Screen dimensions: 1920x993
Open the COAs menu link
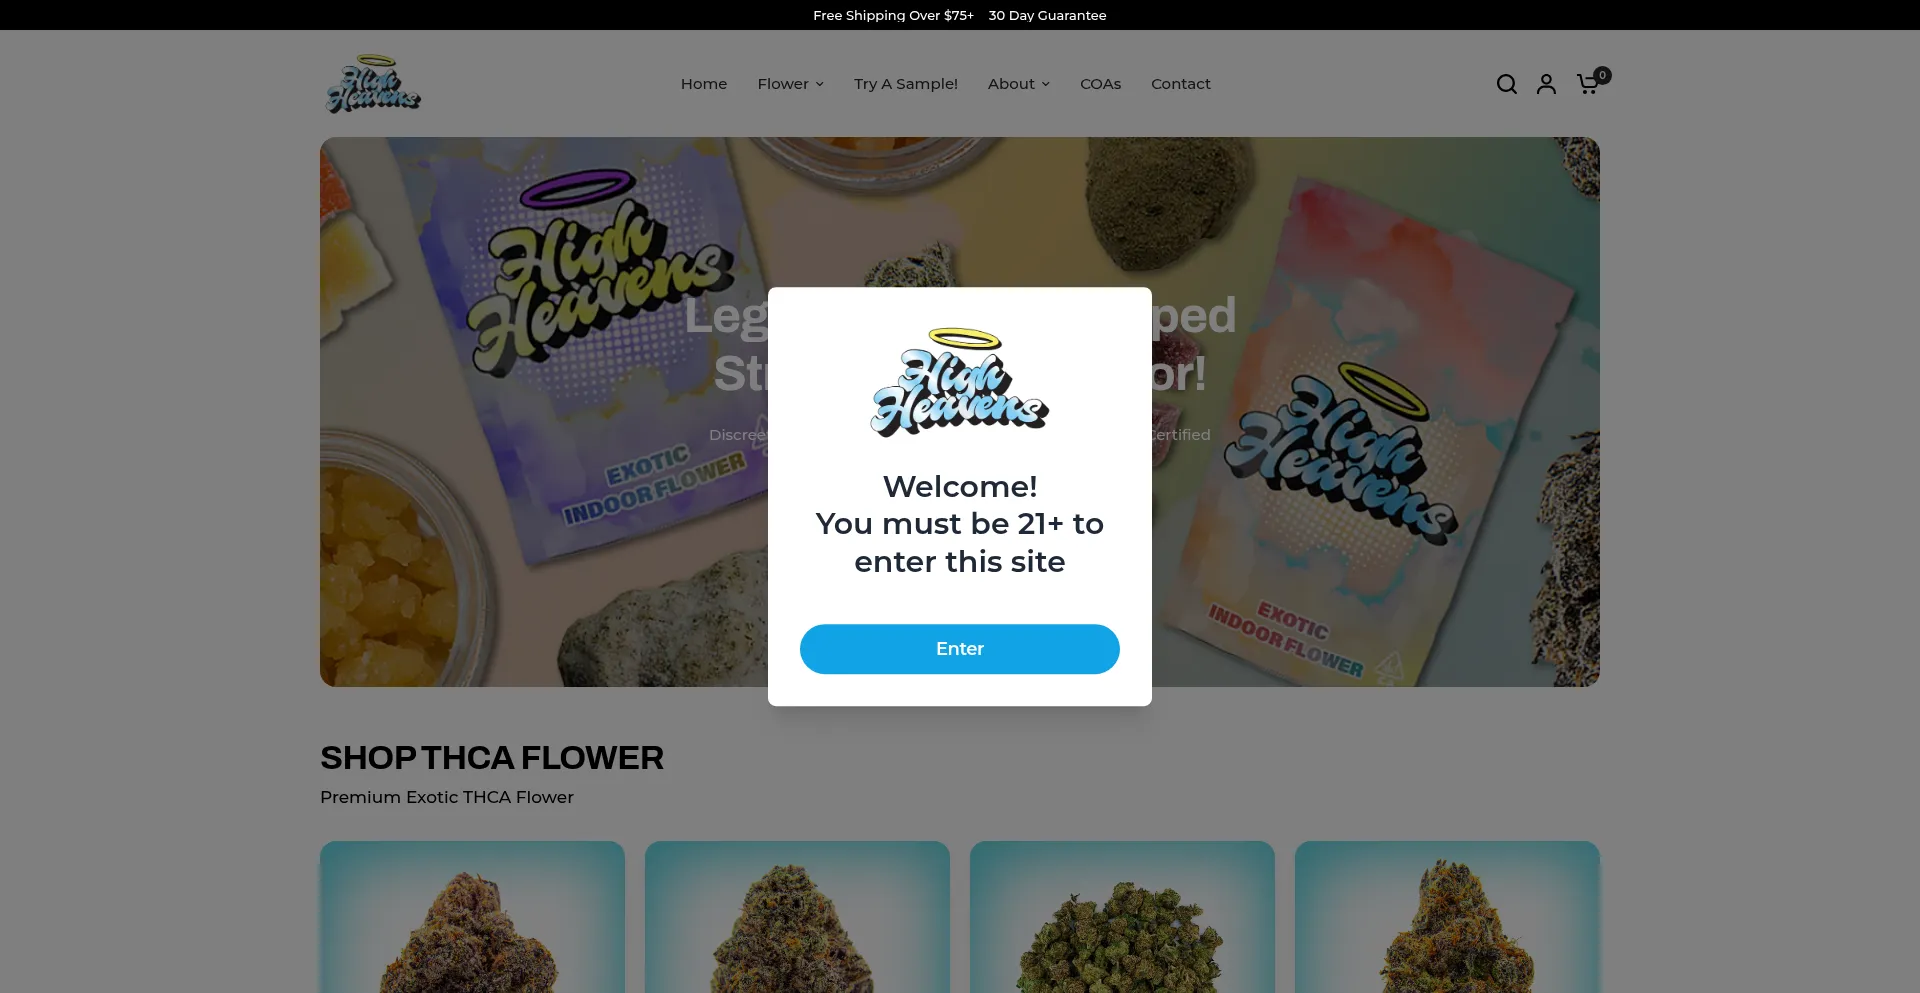[x=1100, y=84]
